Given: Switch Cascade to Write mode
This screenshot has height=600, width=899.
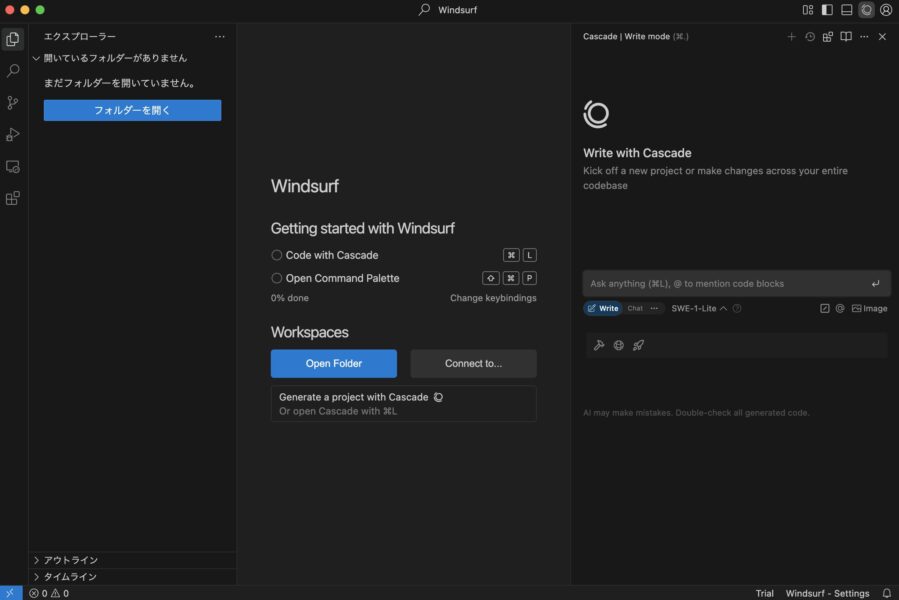Looking at the screenshot, I should pyautogui.click(x=603, y=309).
